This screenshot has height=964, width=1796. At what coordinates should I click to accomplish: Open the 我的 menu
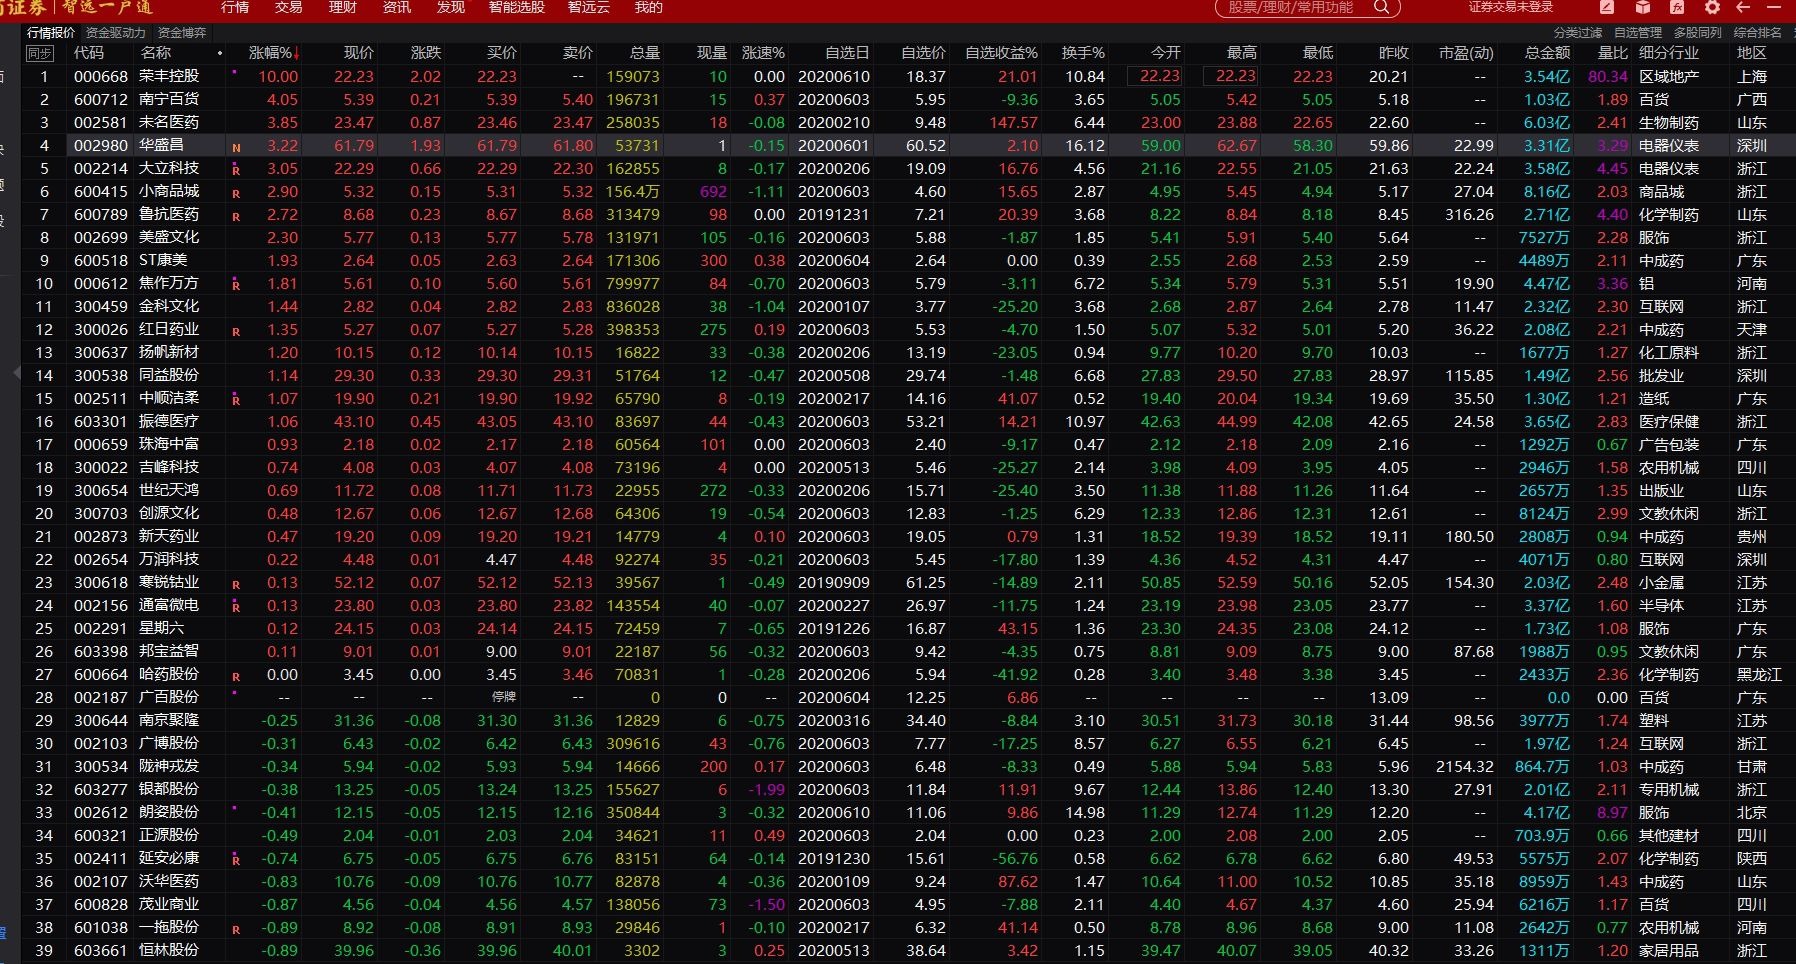pos(649,7)
